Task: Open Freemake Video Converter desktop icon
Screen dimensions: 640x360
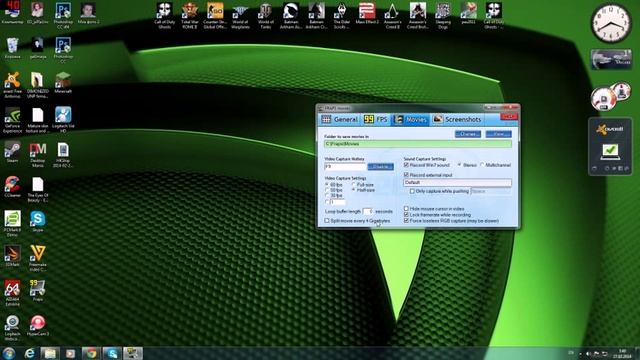Action: point(38,259)
